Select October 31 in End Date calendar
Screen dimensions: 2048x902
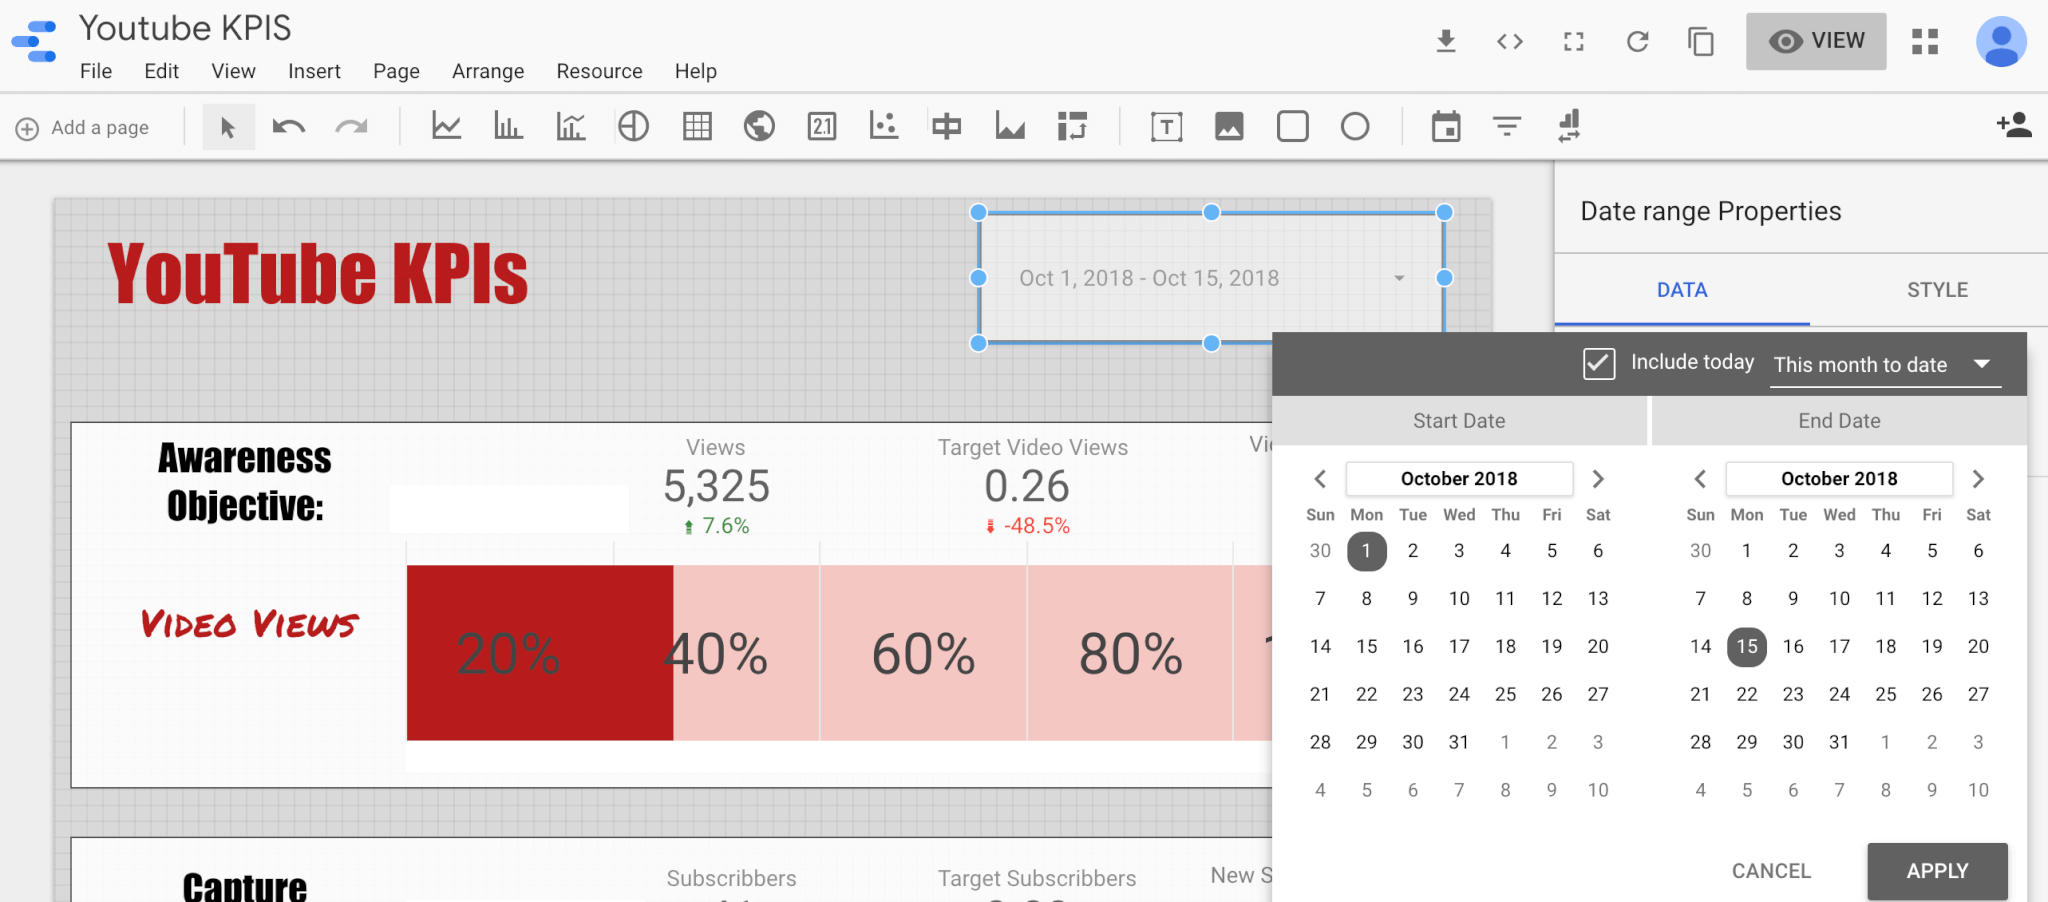point(1839,742)
